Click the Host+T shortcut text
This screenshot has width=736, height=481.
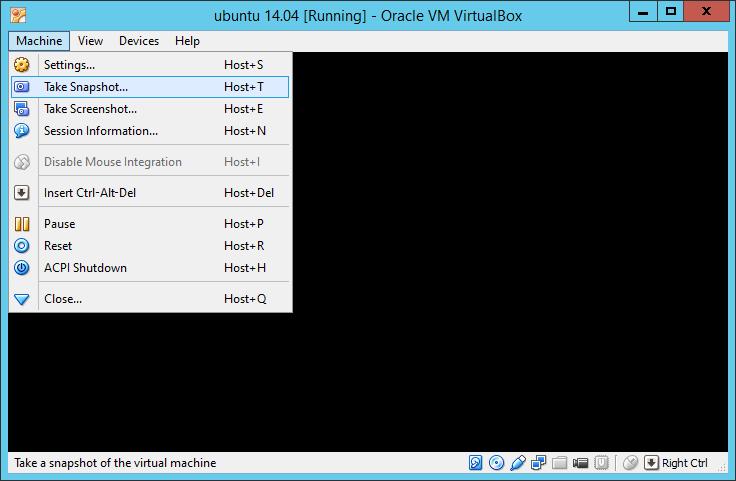[244, 87]
